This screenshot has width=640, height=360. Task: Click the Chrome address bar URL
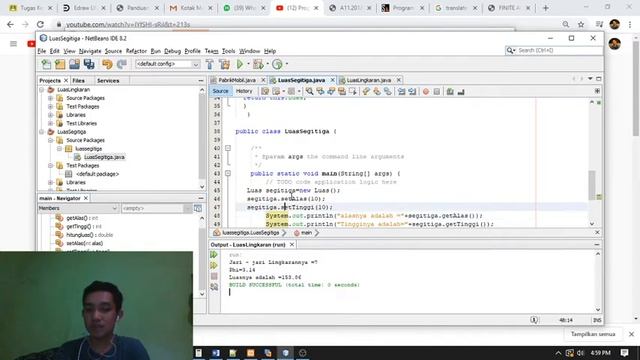(x=128, y=24)
